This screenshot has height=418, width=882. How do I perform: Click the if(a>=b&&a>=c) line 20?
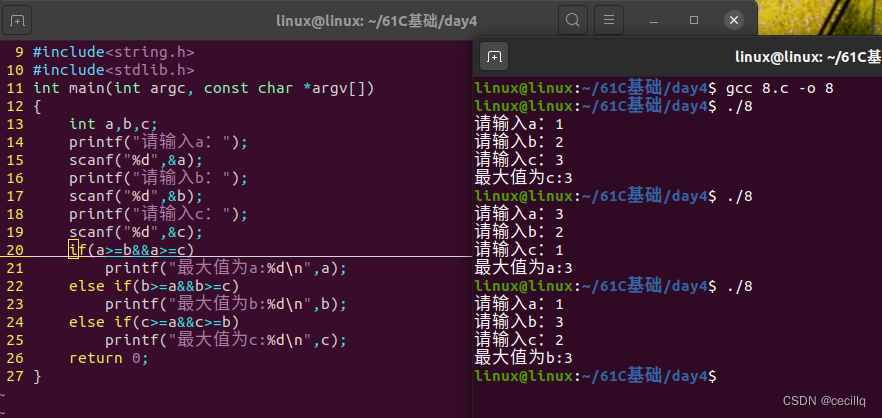(x=132, y=249)
